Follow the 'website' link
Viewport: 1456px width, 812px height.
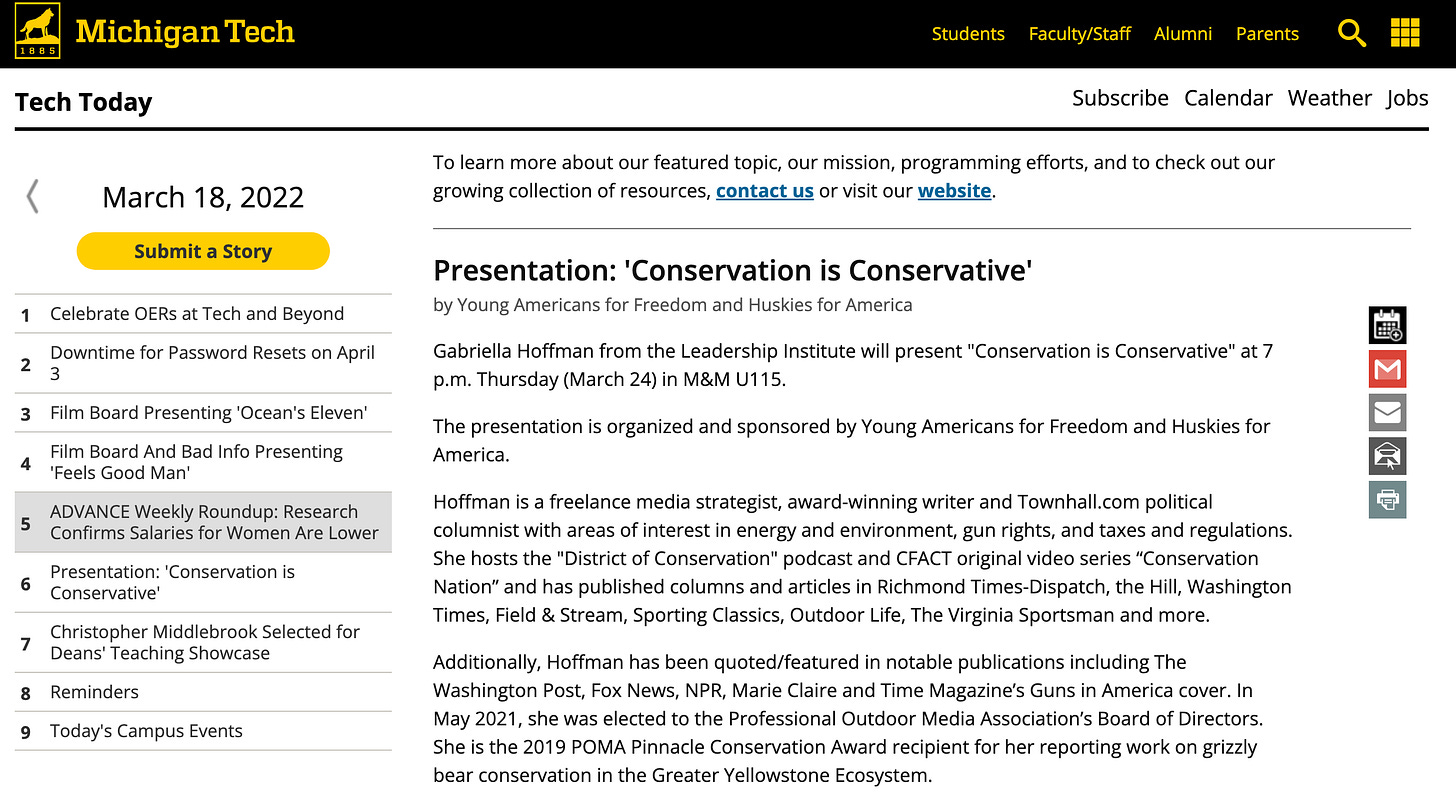(x=955, y=190)
